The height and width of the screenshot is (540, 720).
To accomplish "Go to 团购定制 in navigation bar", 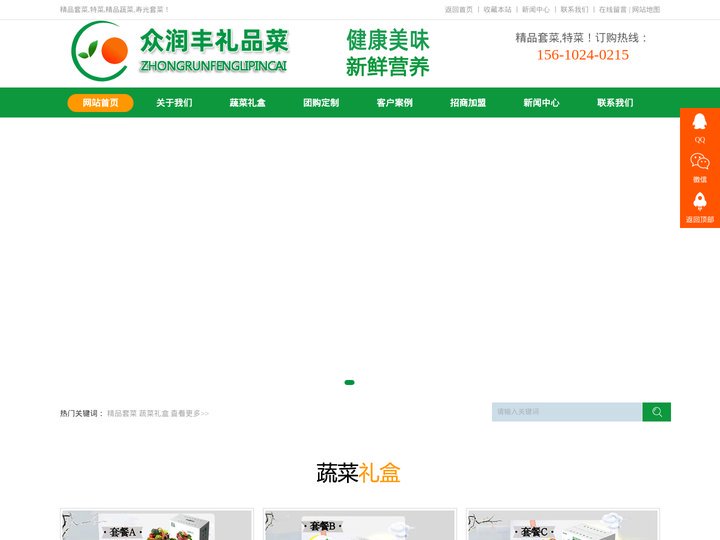I will (x=321, y=103).
